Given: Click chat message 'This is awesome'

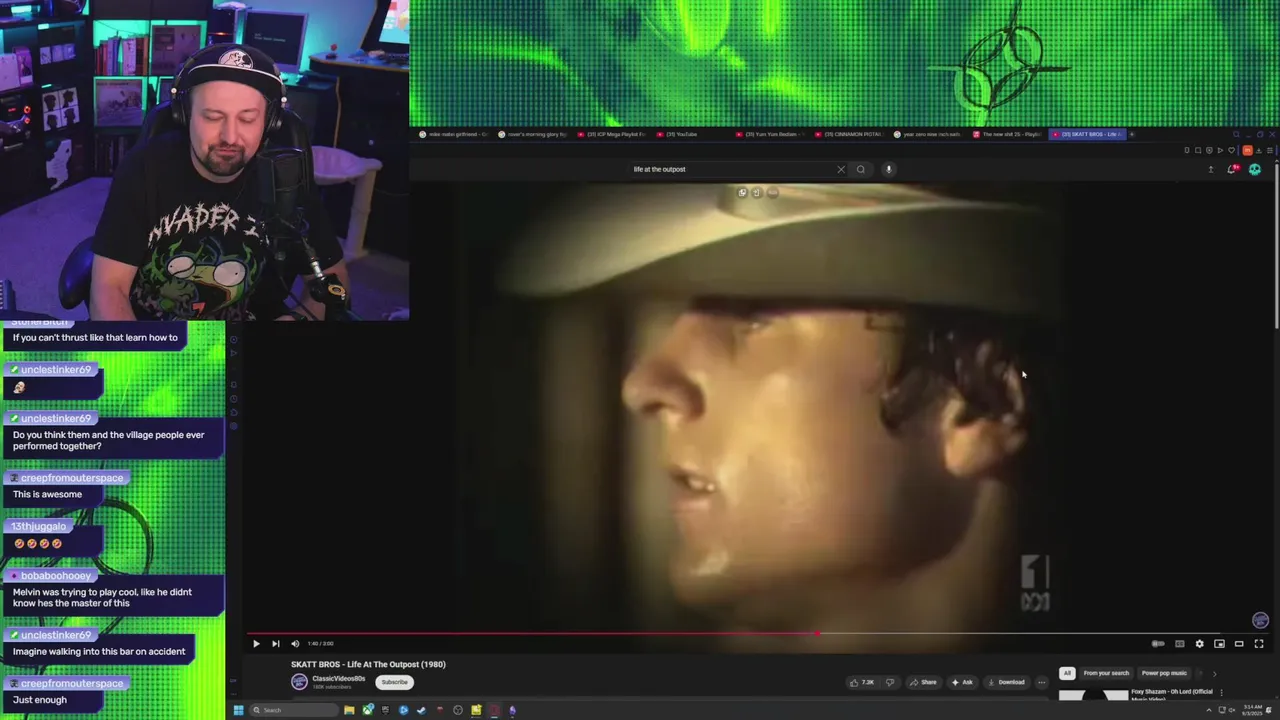Looking at the screenshot, I should tap(47, 494).
